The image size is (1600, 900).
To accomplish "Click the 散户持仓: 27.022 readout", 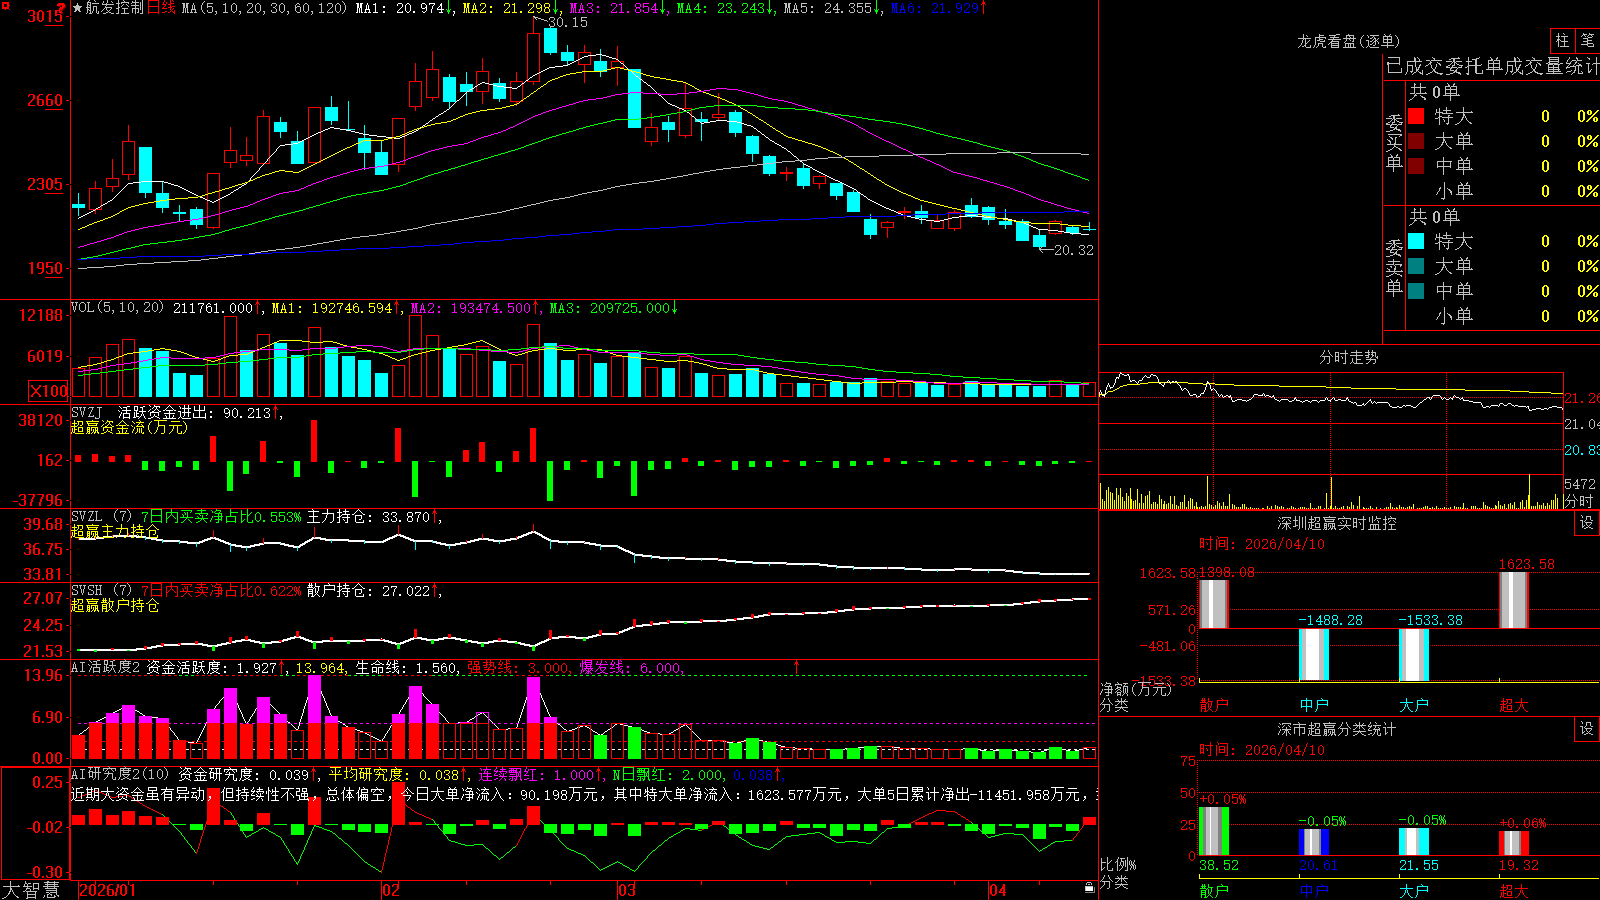I will [x=374, y=591].
